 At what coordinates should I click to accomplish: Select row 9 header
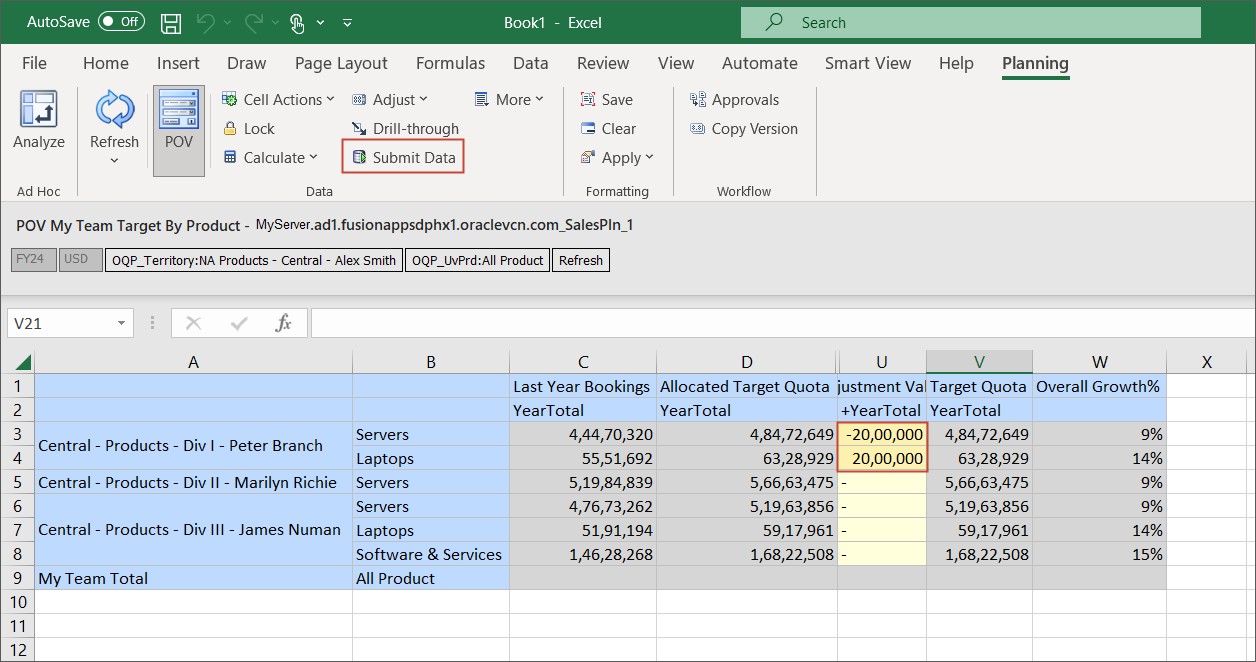click(x=18, y=578)
